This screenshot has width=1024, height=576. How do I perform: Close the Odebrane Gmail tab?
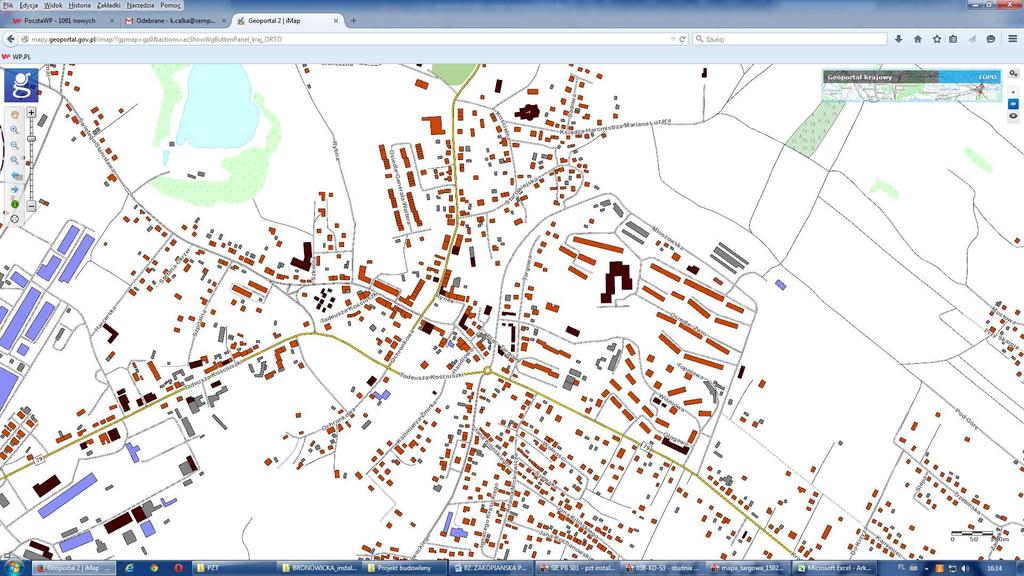click(224, 21)
